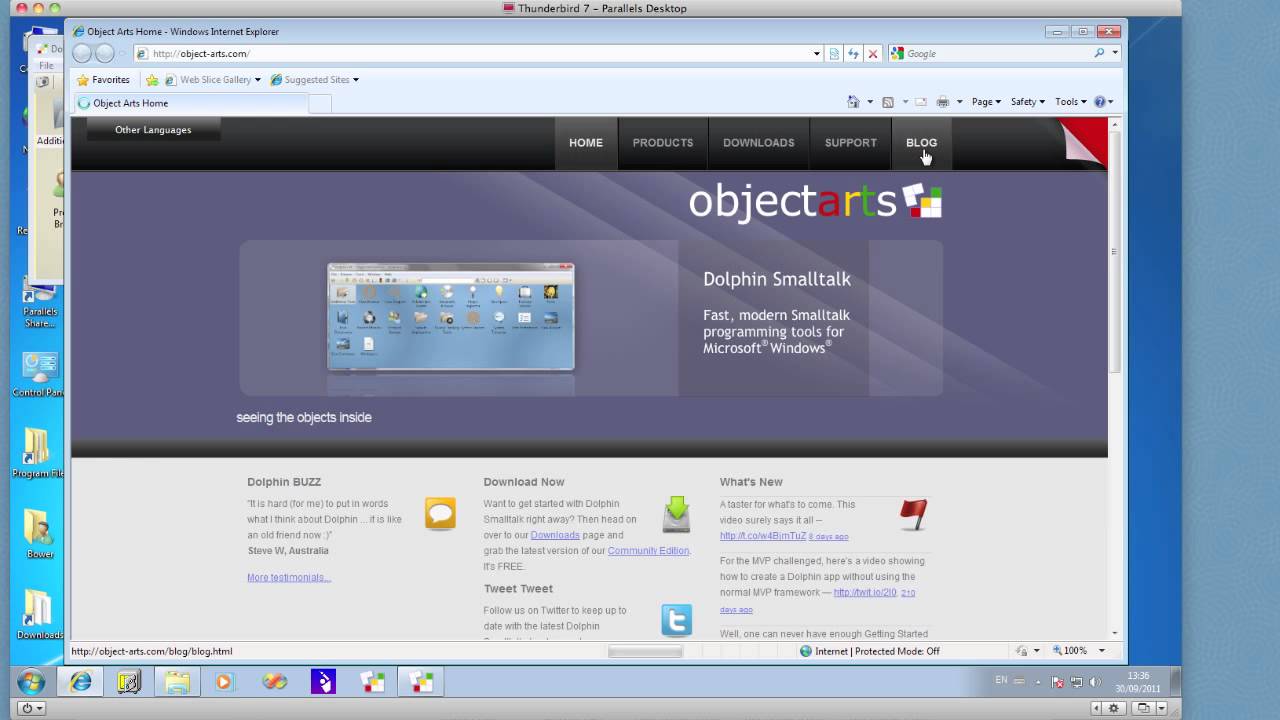Click Other Languages button
This screenshot has width=1280, height=720.
153,130
